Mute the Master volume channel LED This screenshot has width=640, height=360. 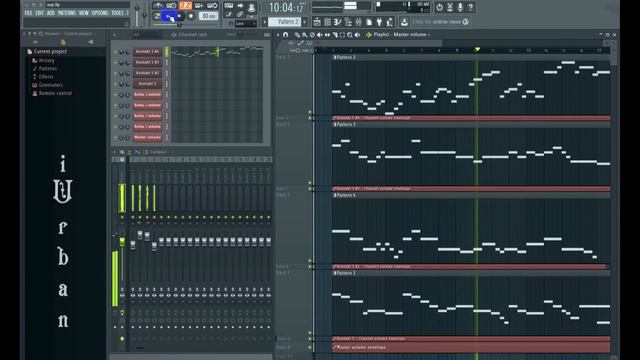tap(116, 138)
